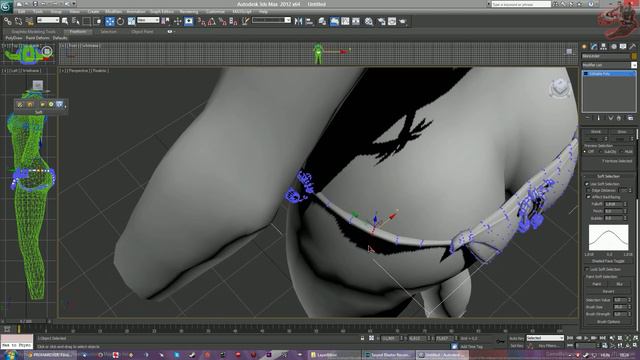
Task: Click the Brush Options button
Action: (608, 322)
